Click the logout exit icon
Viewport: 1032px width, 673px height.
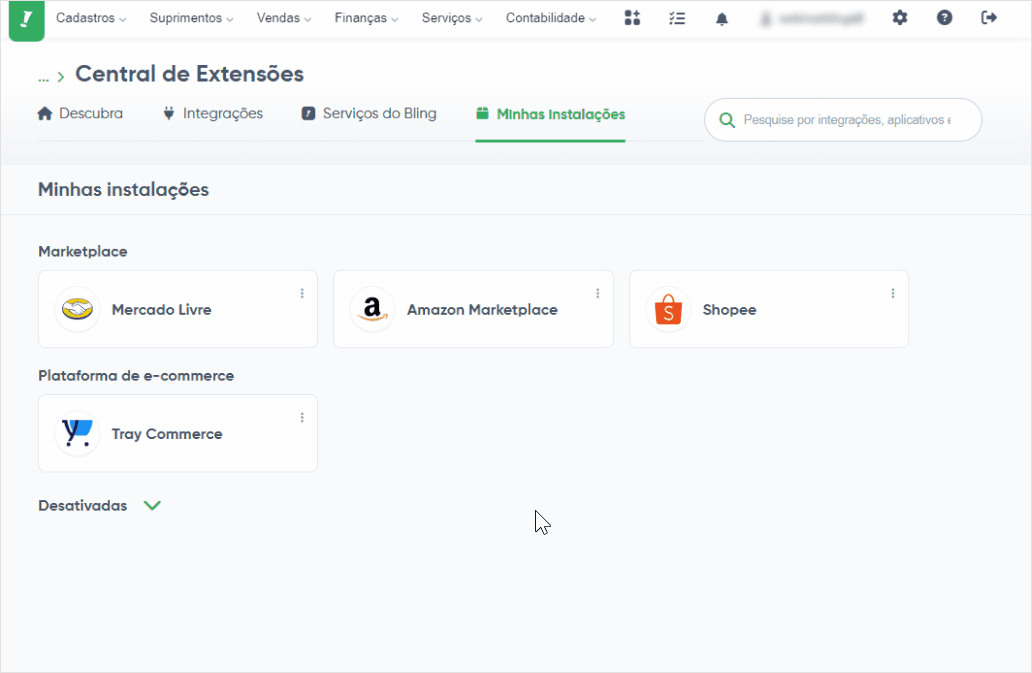click(989, 18)
